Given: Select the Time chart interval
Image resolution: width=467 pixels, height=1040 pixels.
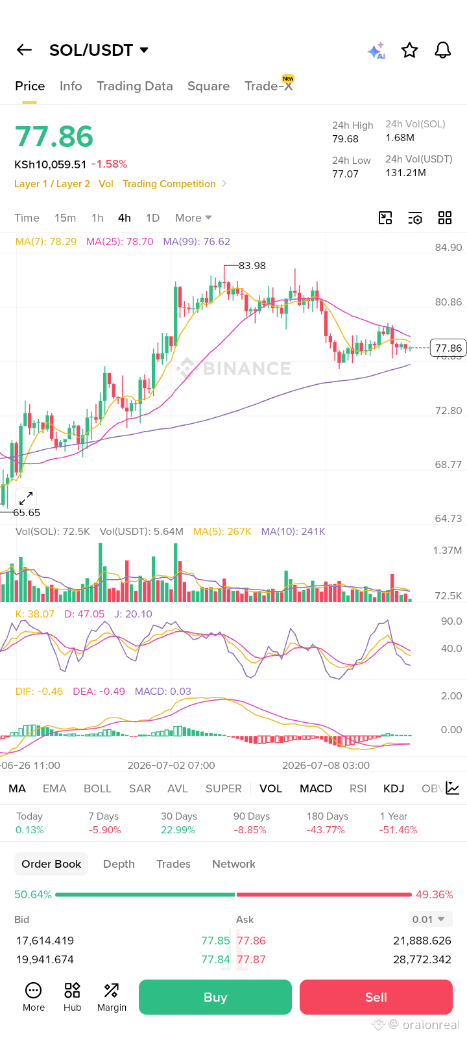Looking at the screenshot, I should coord(27,218).
